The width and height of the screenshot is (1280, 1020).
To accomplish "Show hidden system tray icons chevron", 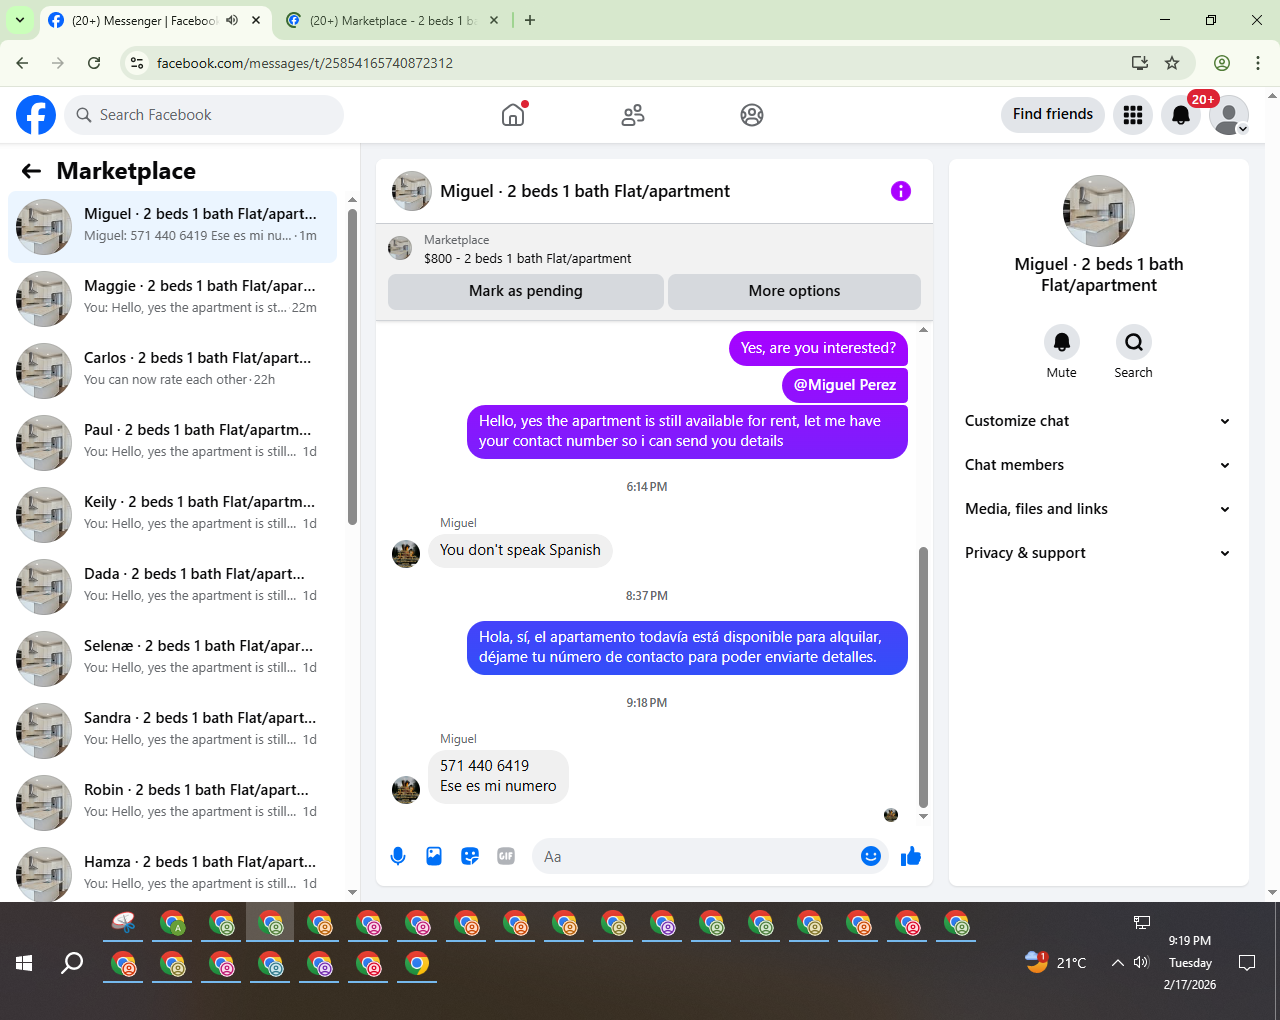I will pyautogui.click(x=1117, y=963).
